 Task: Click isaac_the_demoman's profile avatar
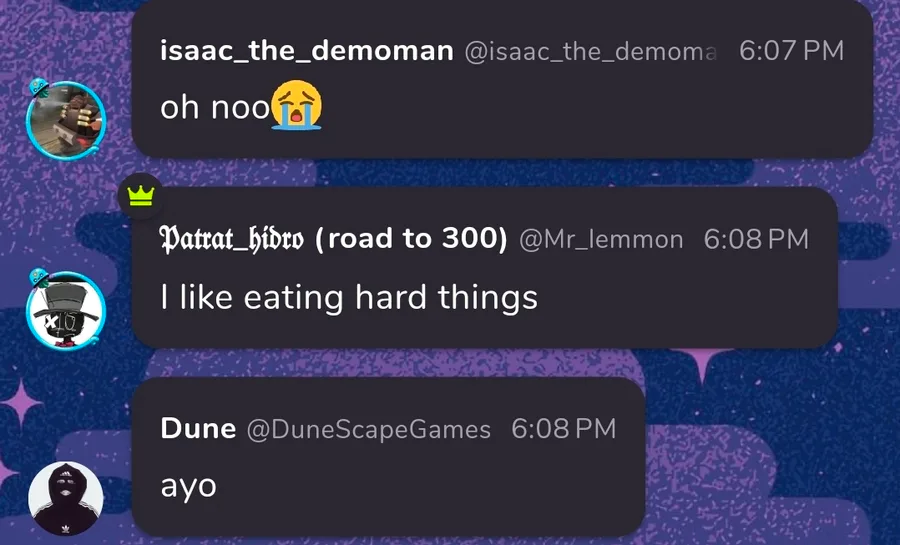click(66, 120)
